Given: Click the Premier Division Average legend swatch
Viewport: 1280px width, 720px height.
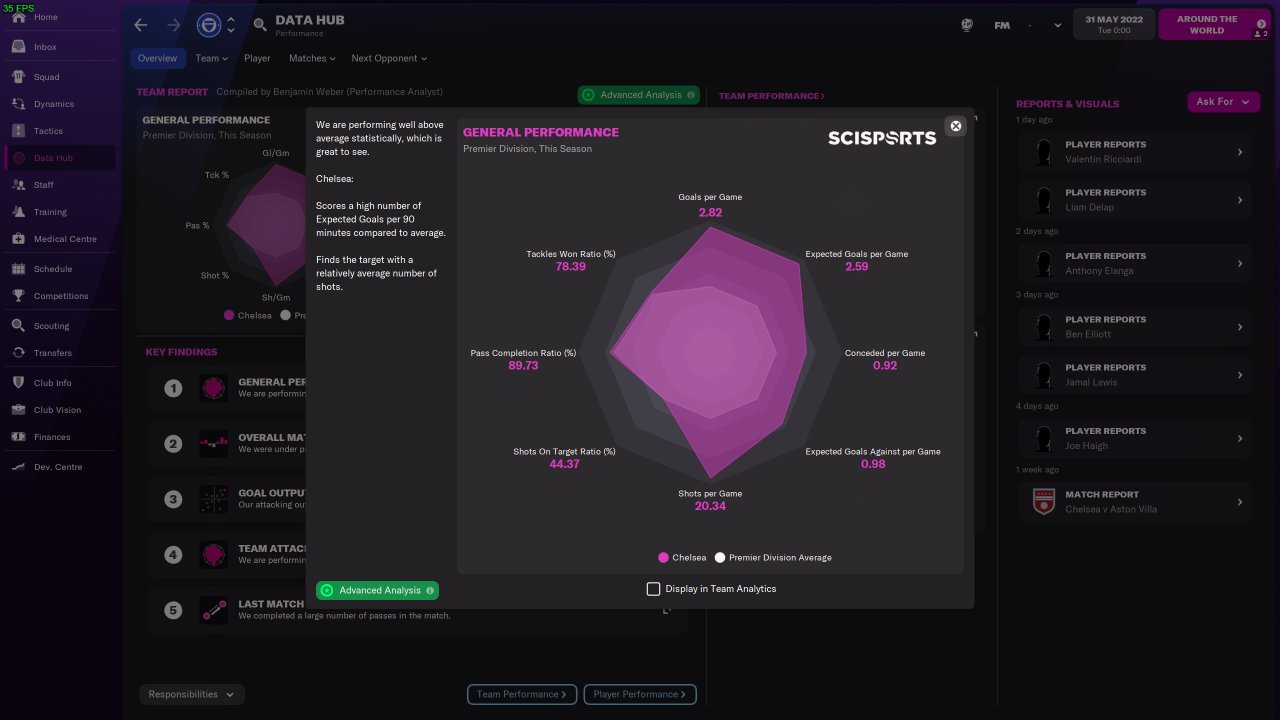Looking at the screenshot, I should click(x=720, y=558).
